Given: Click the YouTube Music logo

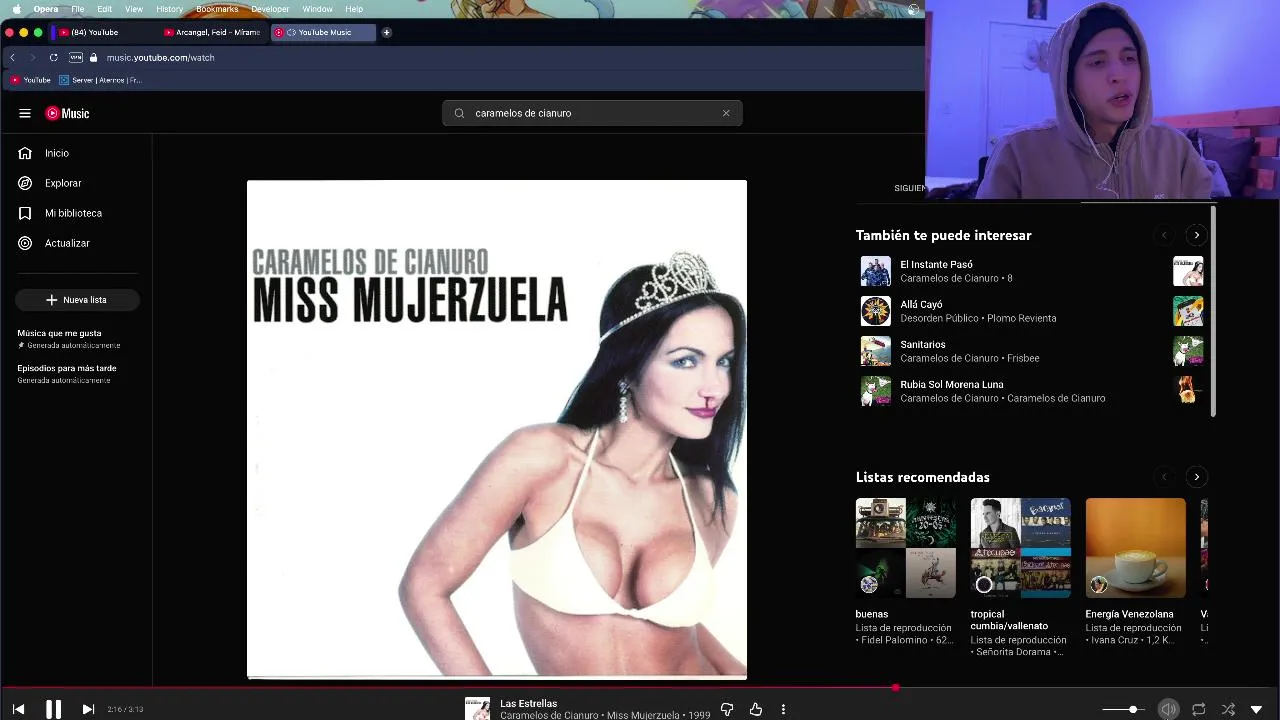Looking at the screenshot, I should [67, 113].
